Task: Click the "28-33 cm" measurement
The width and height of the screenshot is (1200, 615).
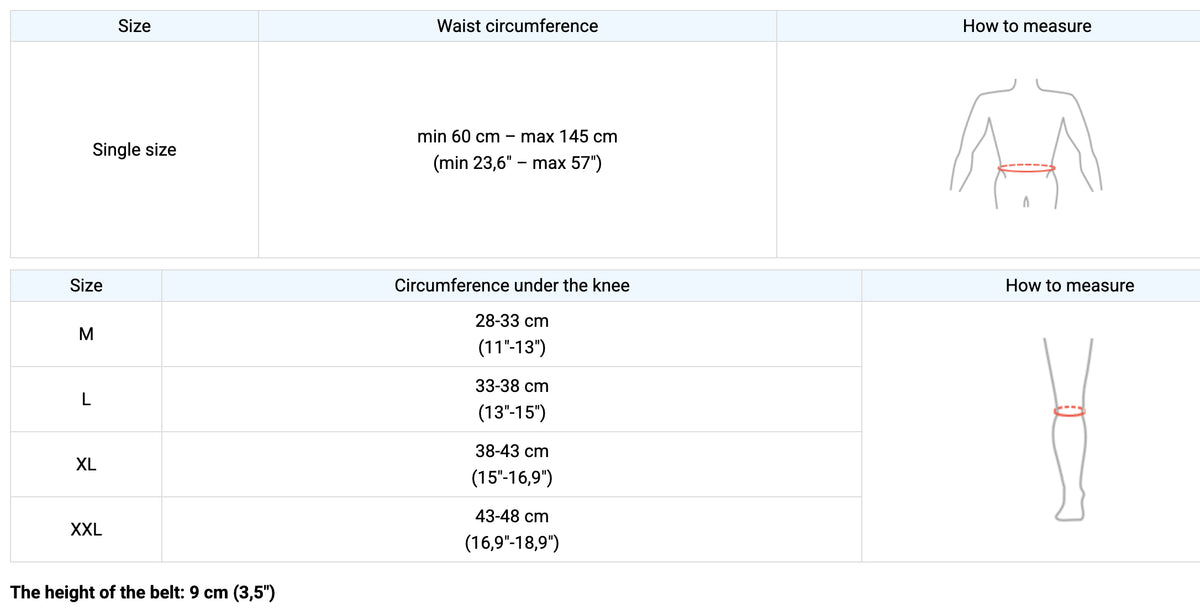Action: point(512,321)
